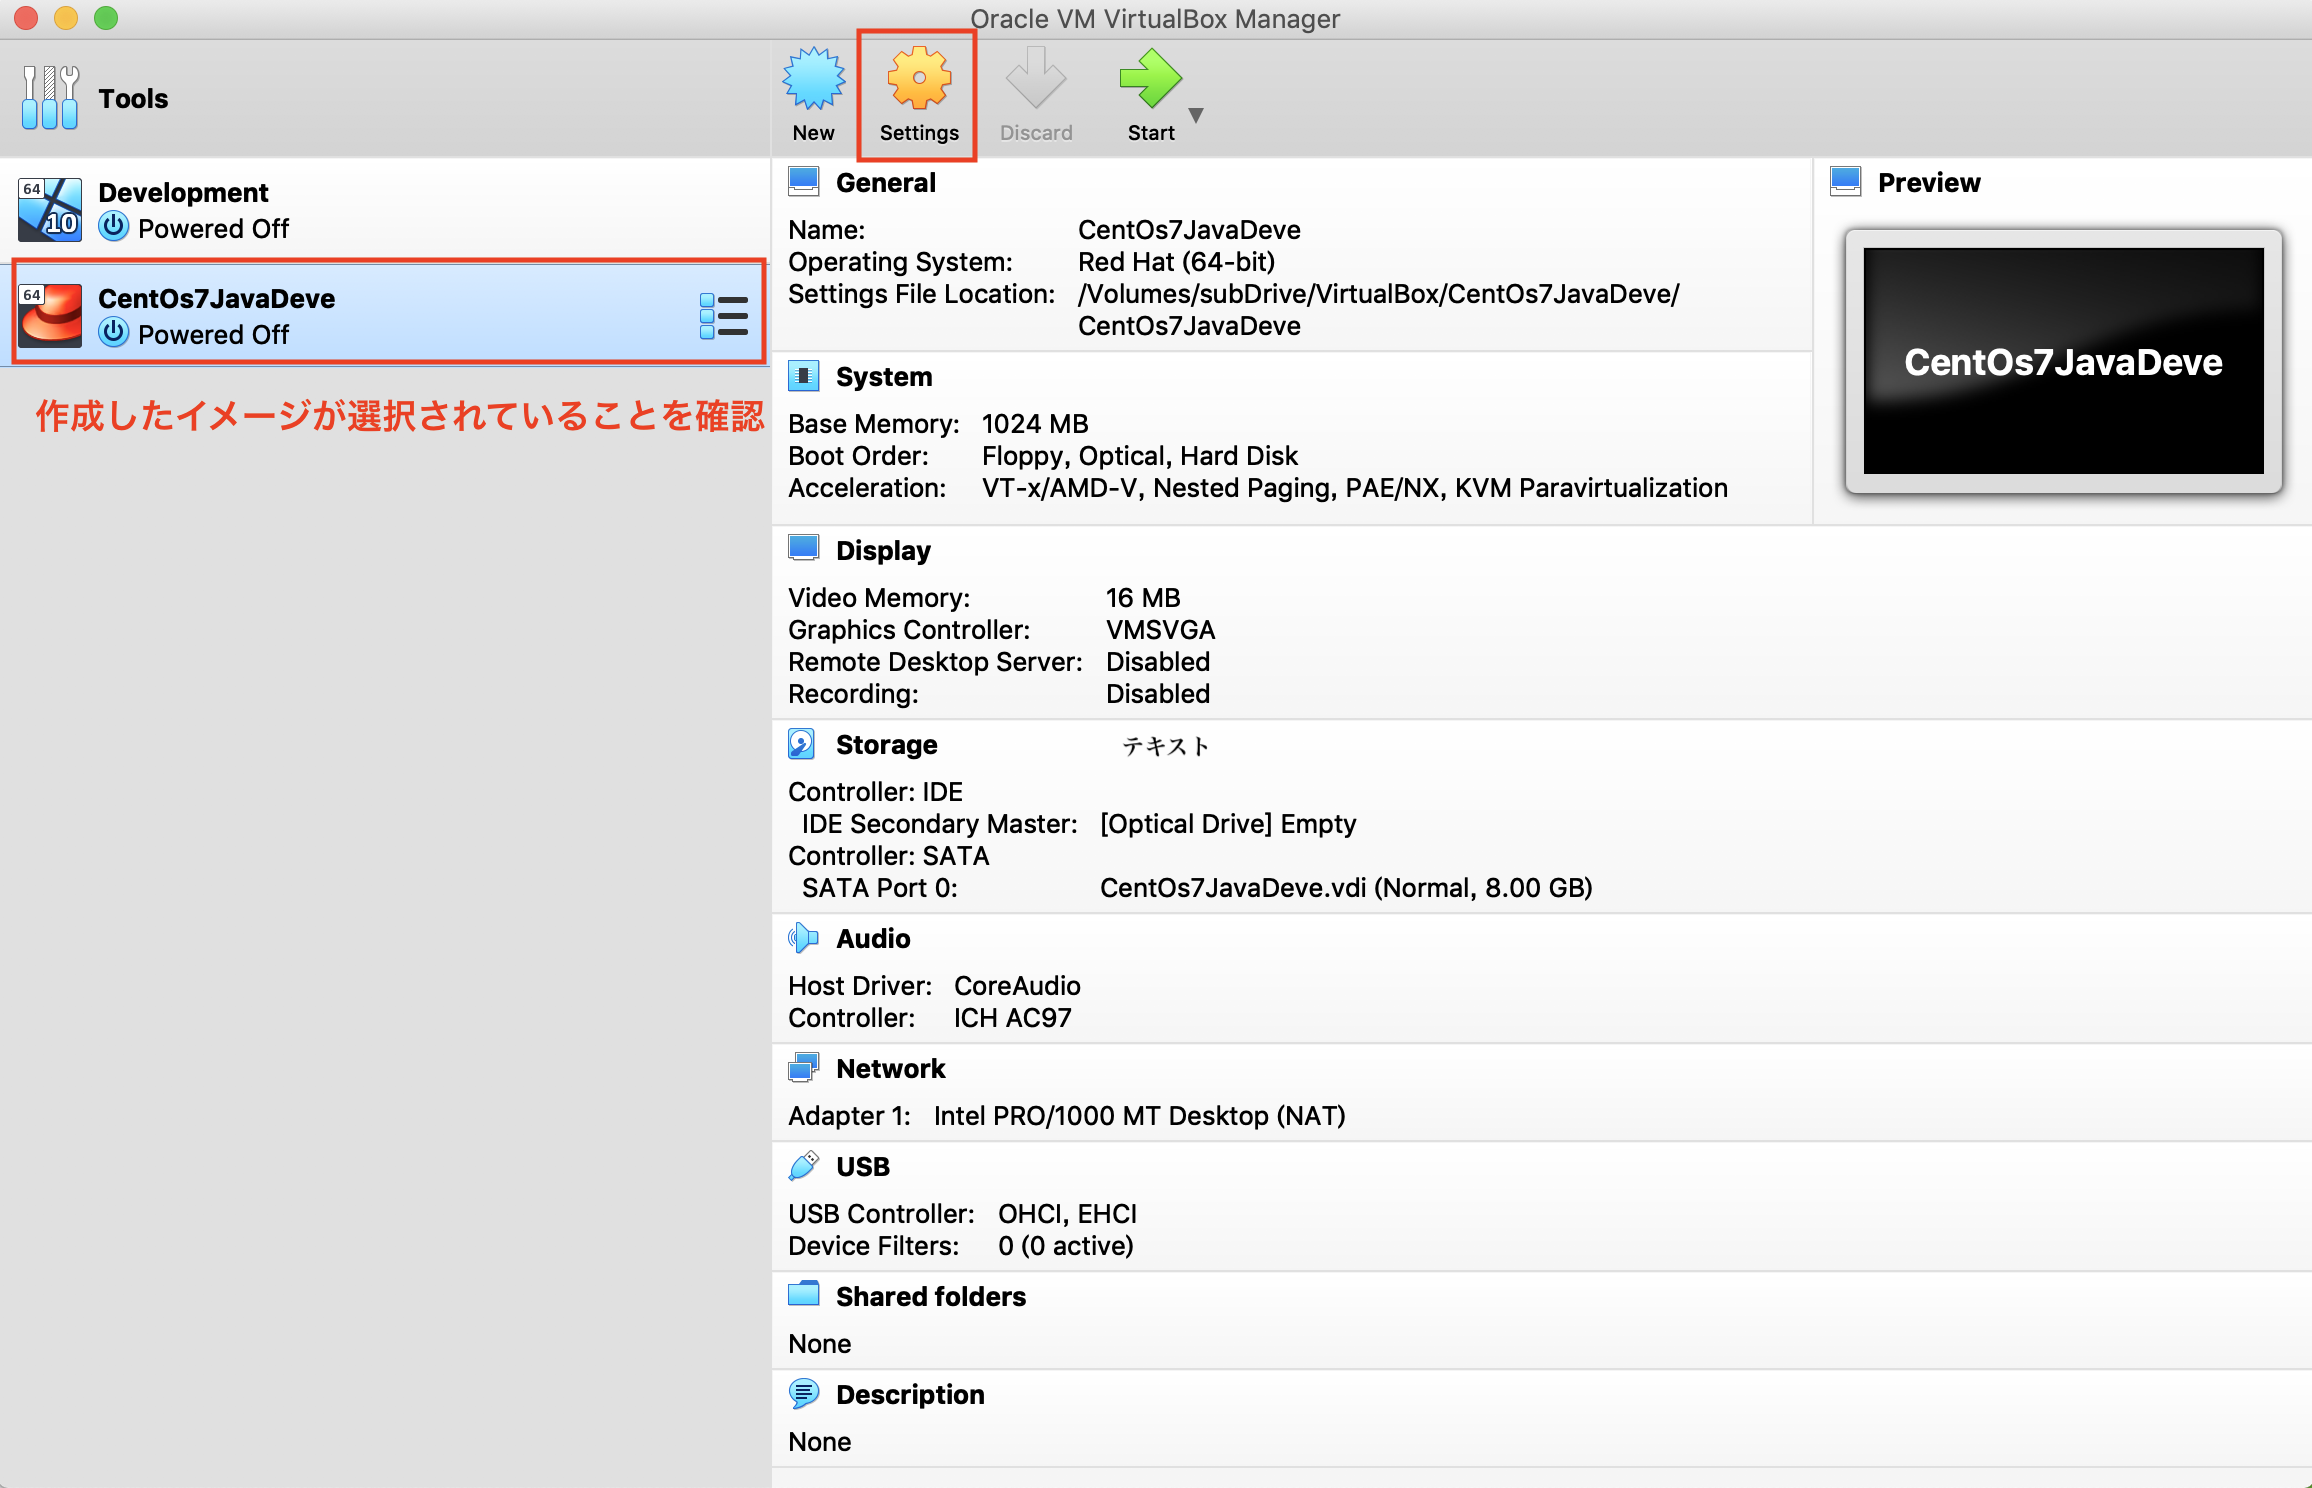This screenshot has width=2312, height=1488.
Task: Expand the Start button dropdown arrow
Action: tap(1196, 115)
